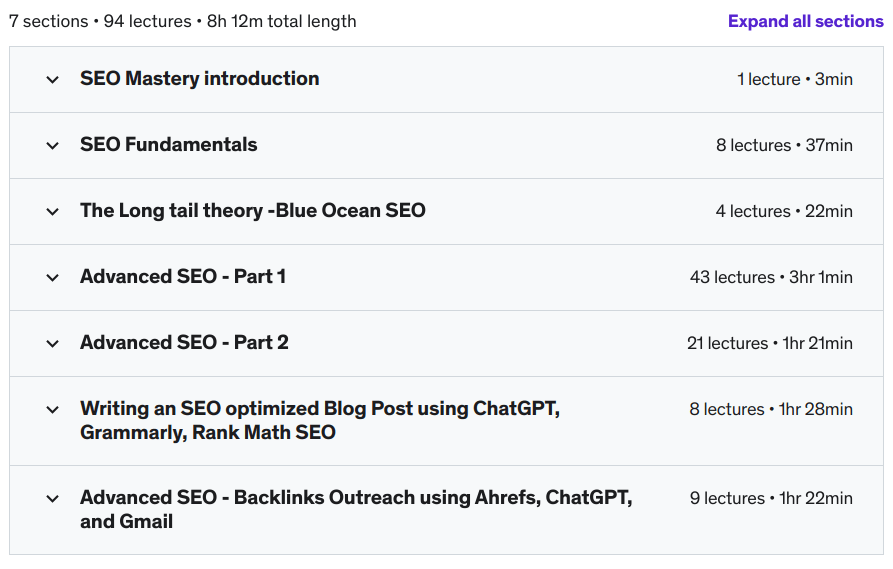
Task: Click the 43 lectures • 3hr 1min label
Action: pos(771,277)
